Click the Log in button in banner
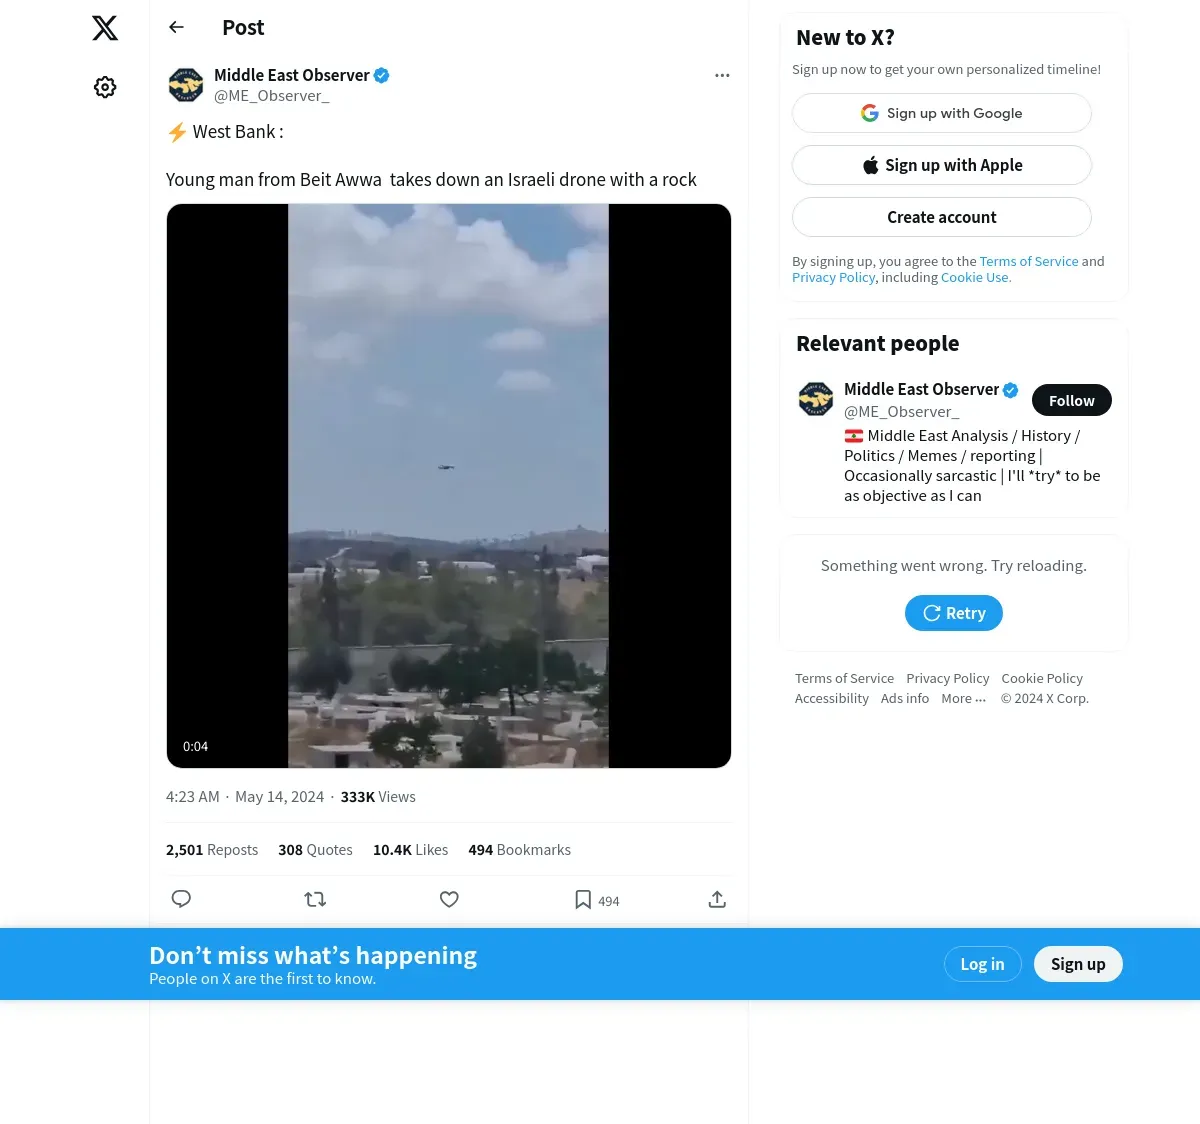The image size is (1200, 1124). point(982,964)
